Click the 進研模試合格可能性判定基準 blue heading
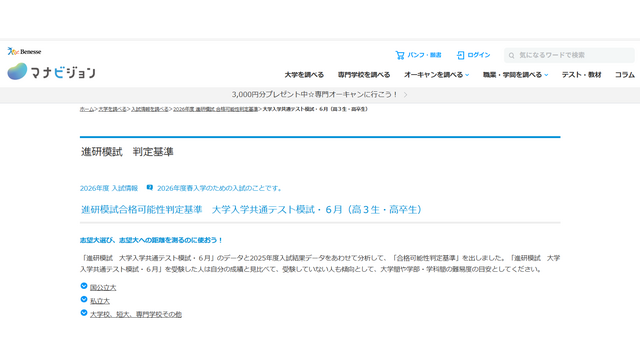 point(251,210)
